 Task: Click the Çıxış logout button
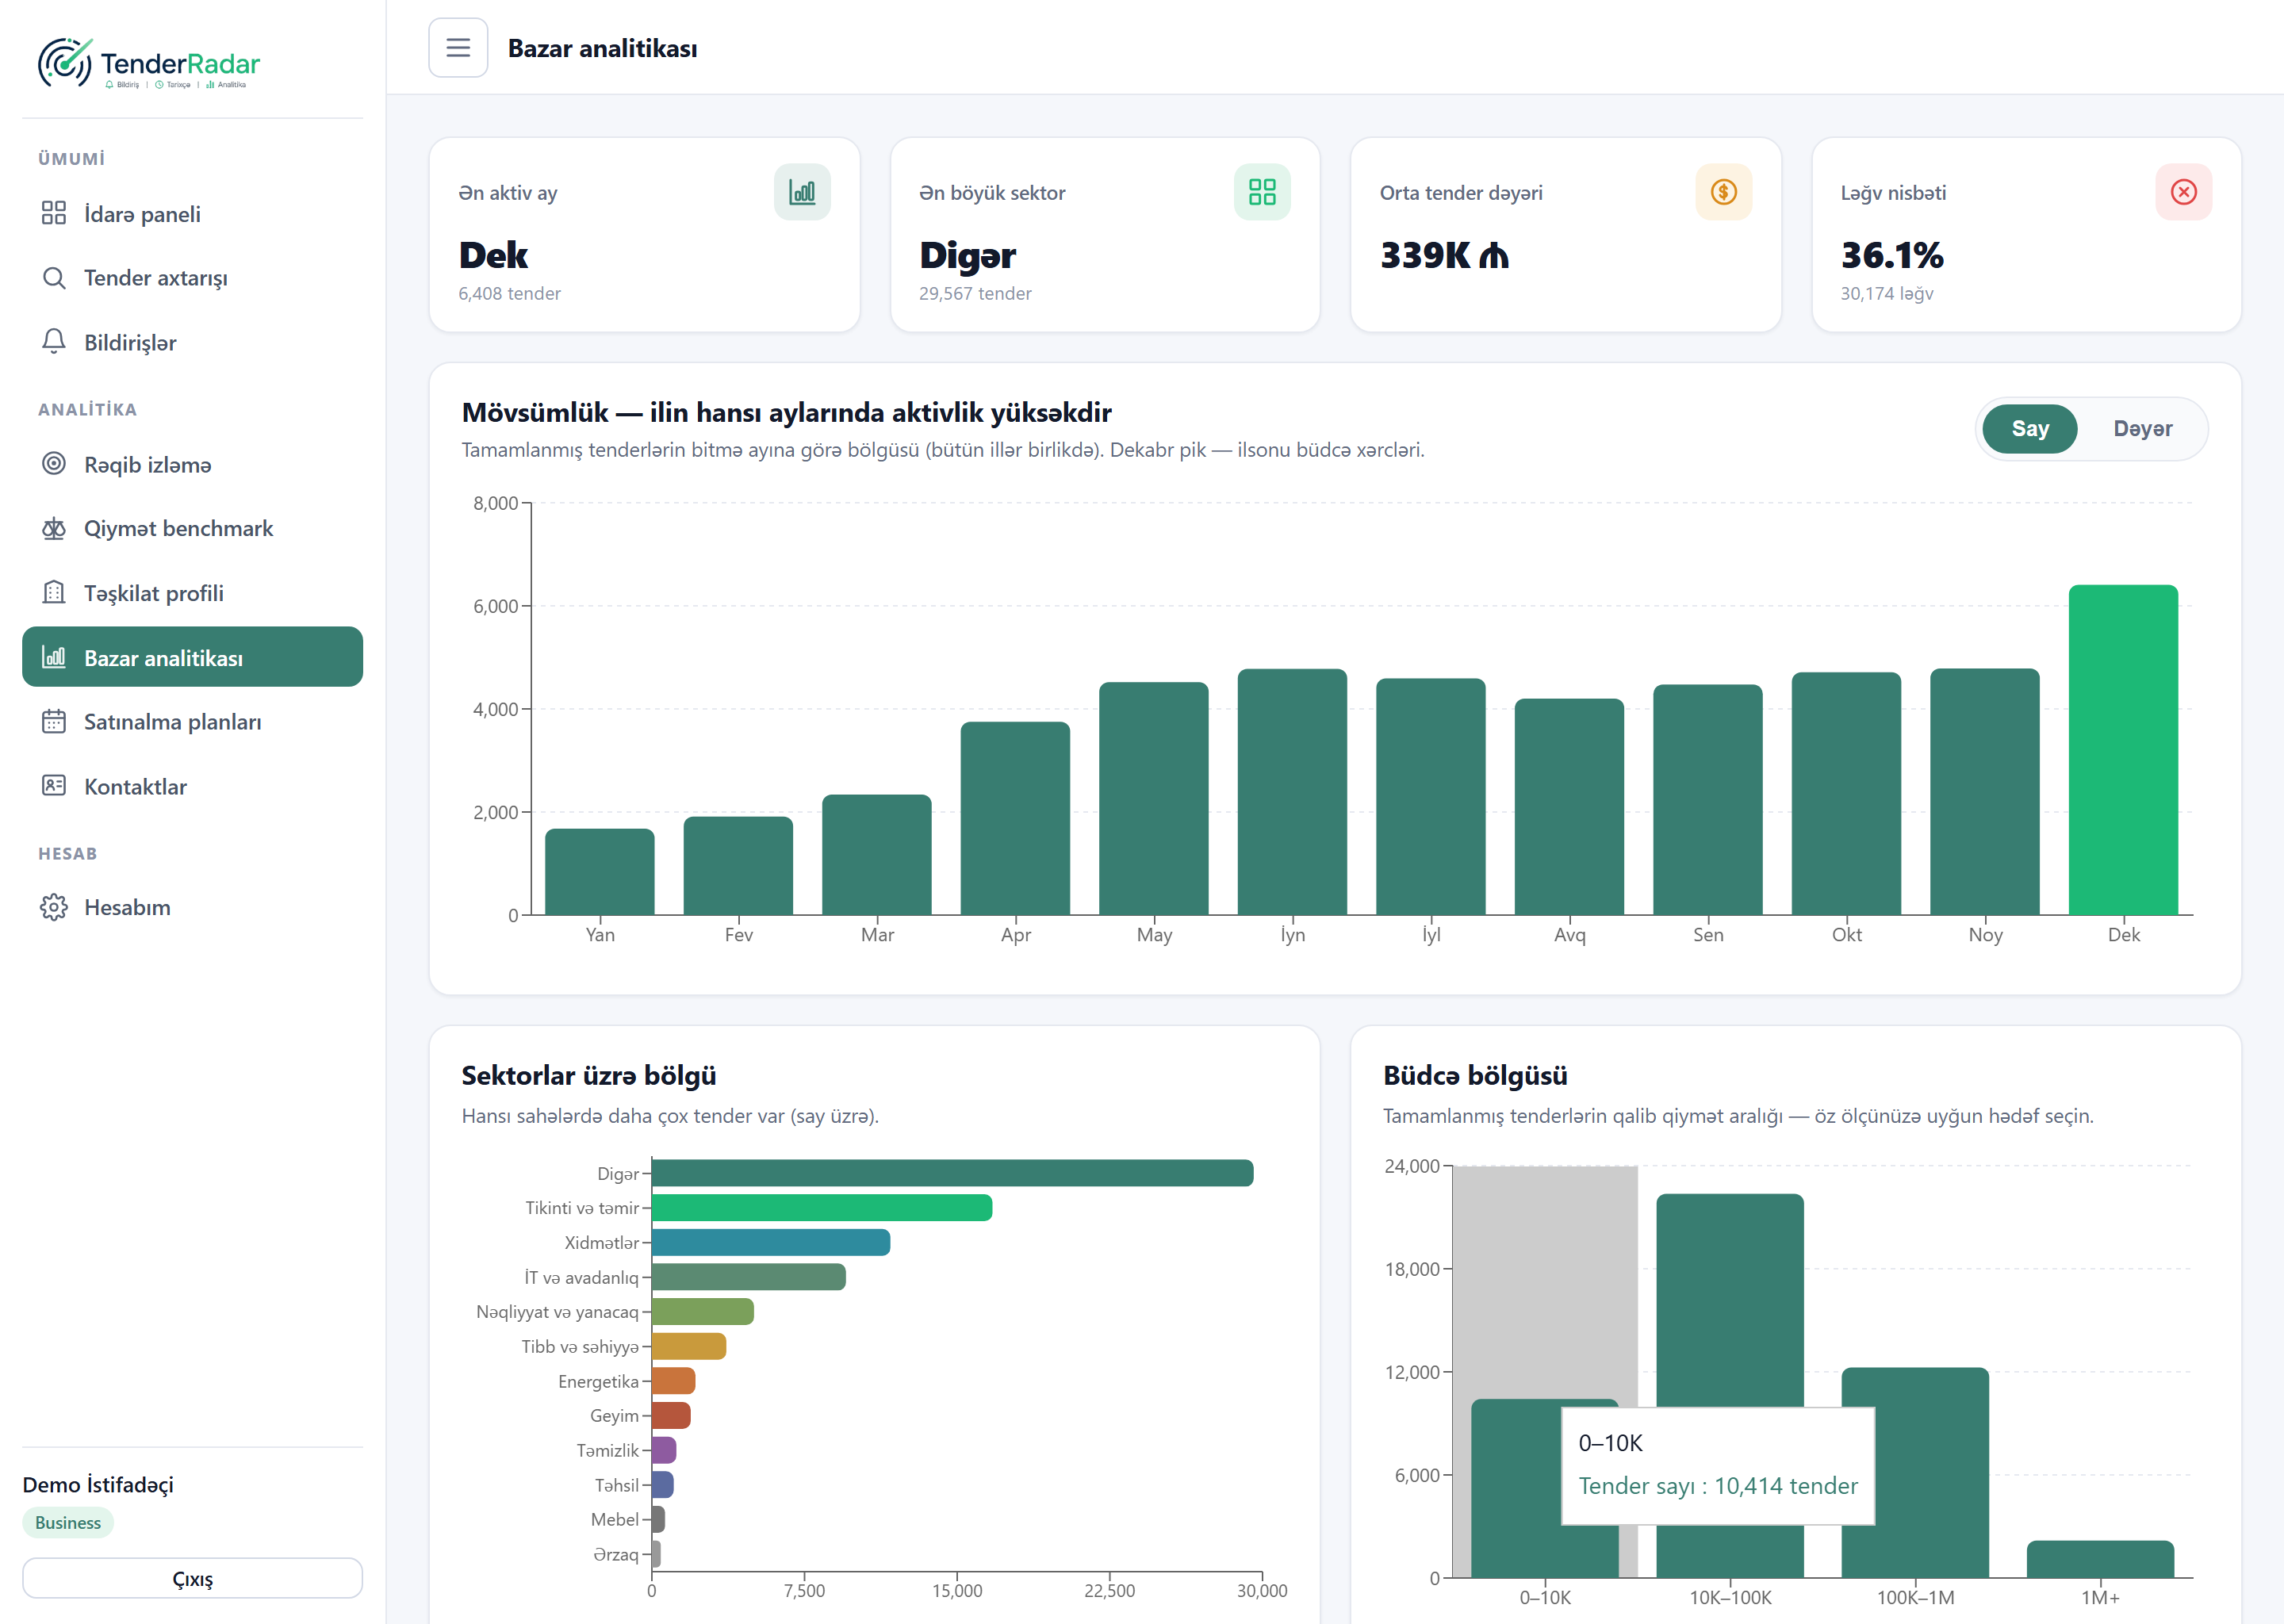coord(192,1579)
